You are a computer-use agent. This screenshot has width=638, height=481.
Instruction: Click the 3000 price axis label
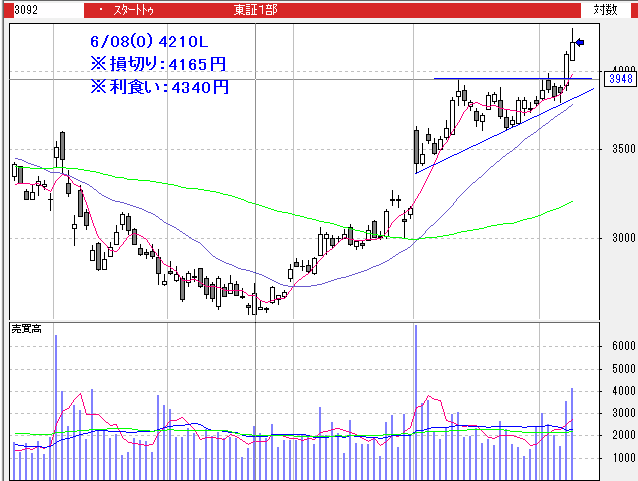621,238
